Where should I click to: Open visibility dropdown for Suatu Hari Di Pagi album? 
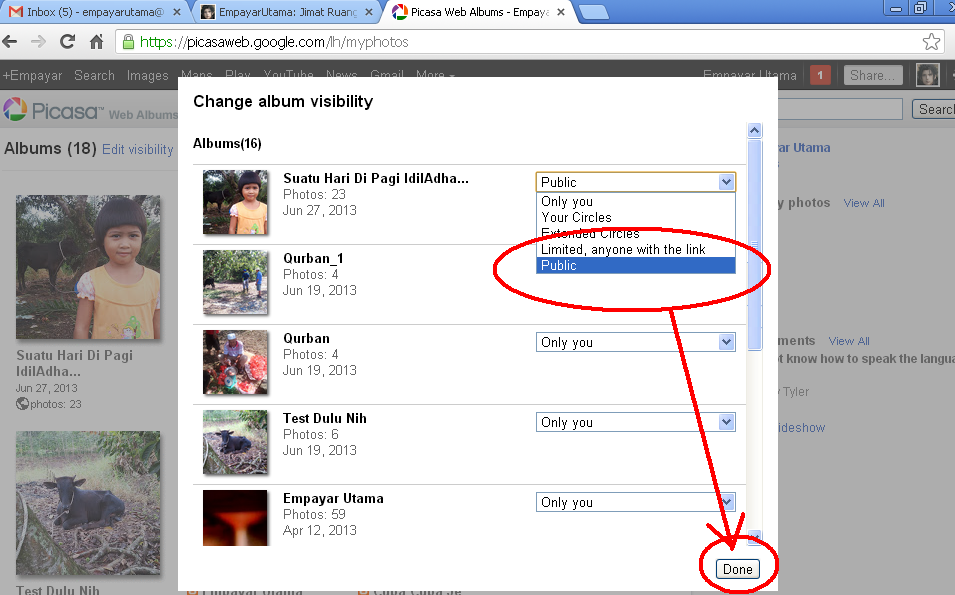636,182
